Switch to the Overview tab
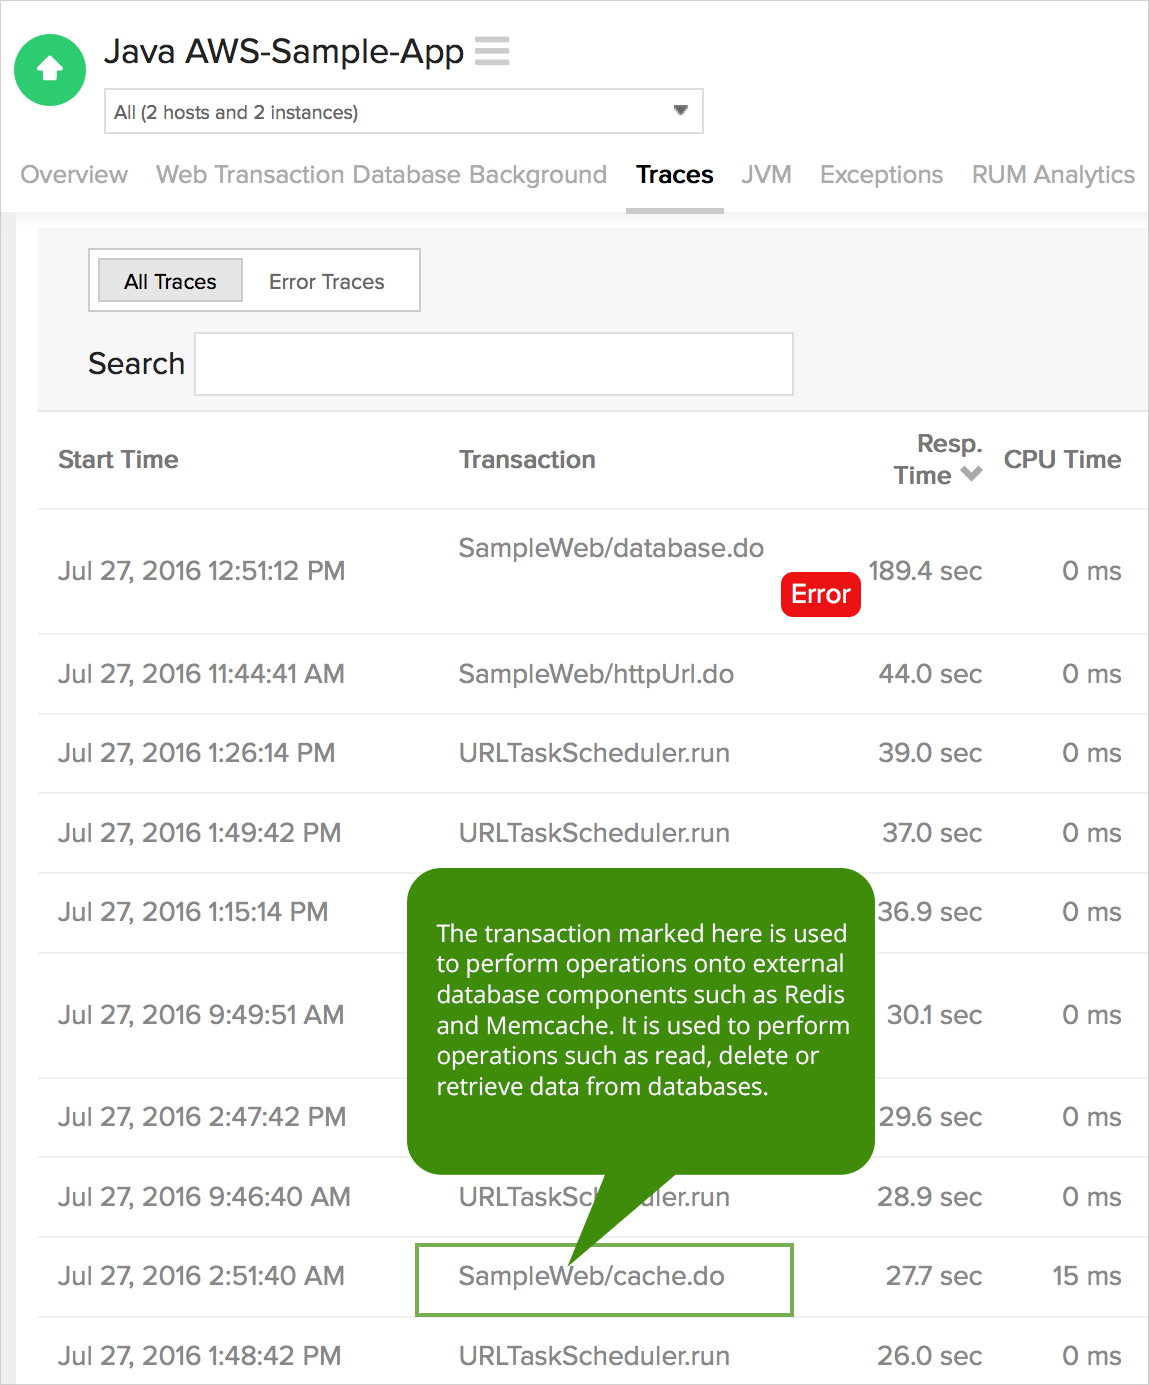This screenshot has width=1149, height=1385. 74,174
